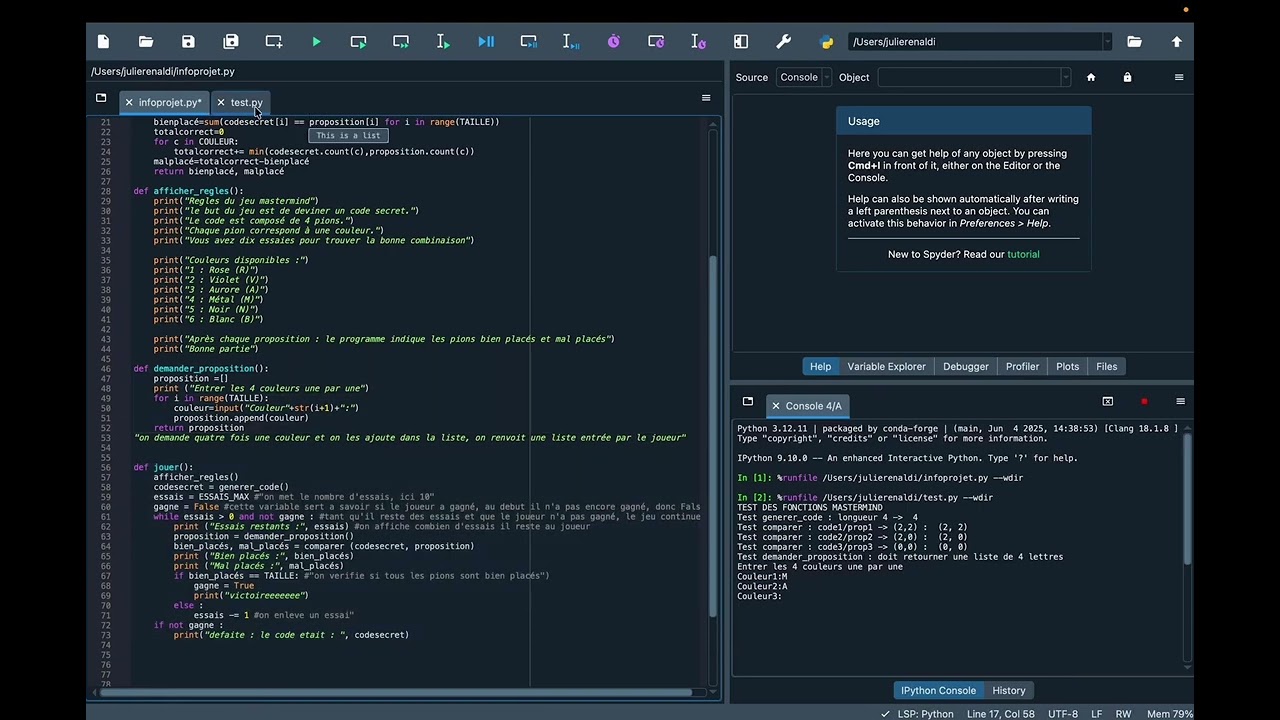Screen dimensions: 1280x720
Task: Close the infoprojet.py tab
Action: tap(129, 102)
